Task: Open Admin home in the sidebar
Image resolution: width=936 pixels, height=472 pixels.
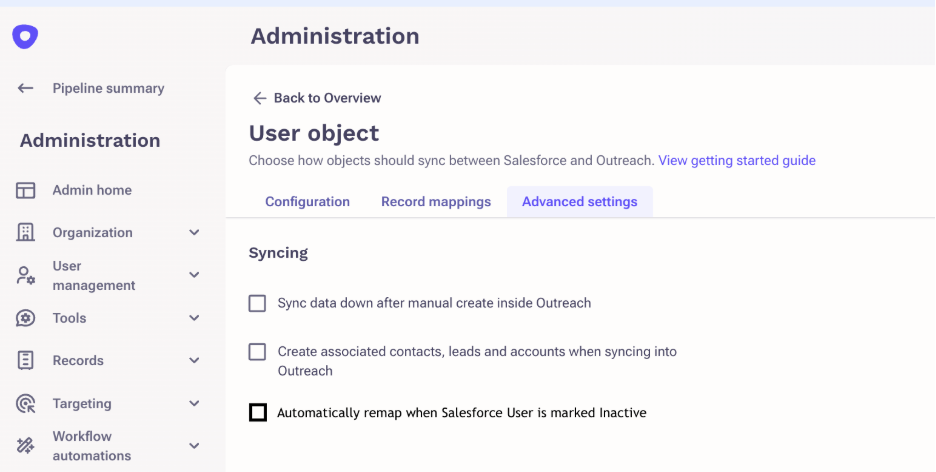Action: tap(92, 190)
